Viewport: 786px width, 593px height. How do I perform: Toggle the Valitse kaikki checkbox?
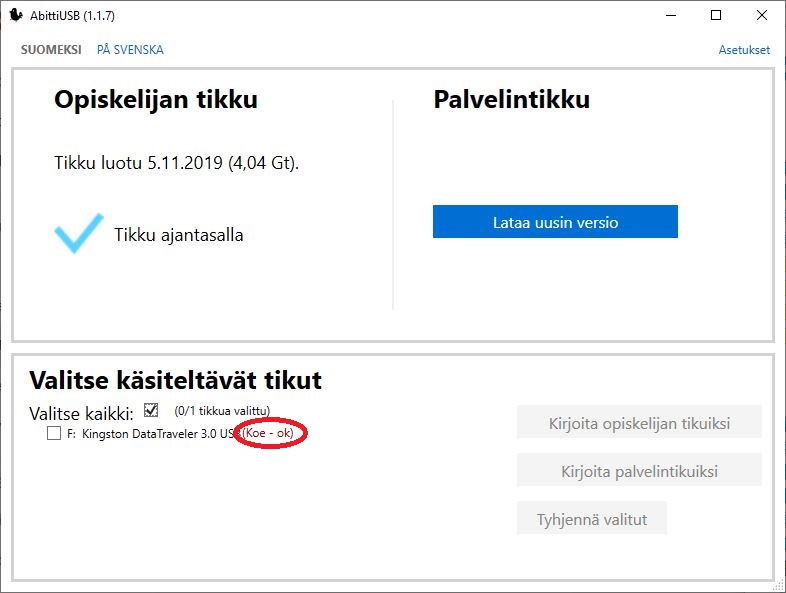click(151, 410)
